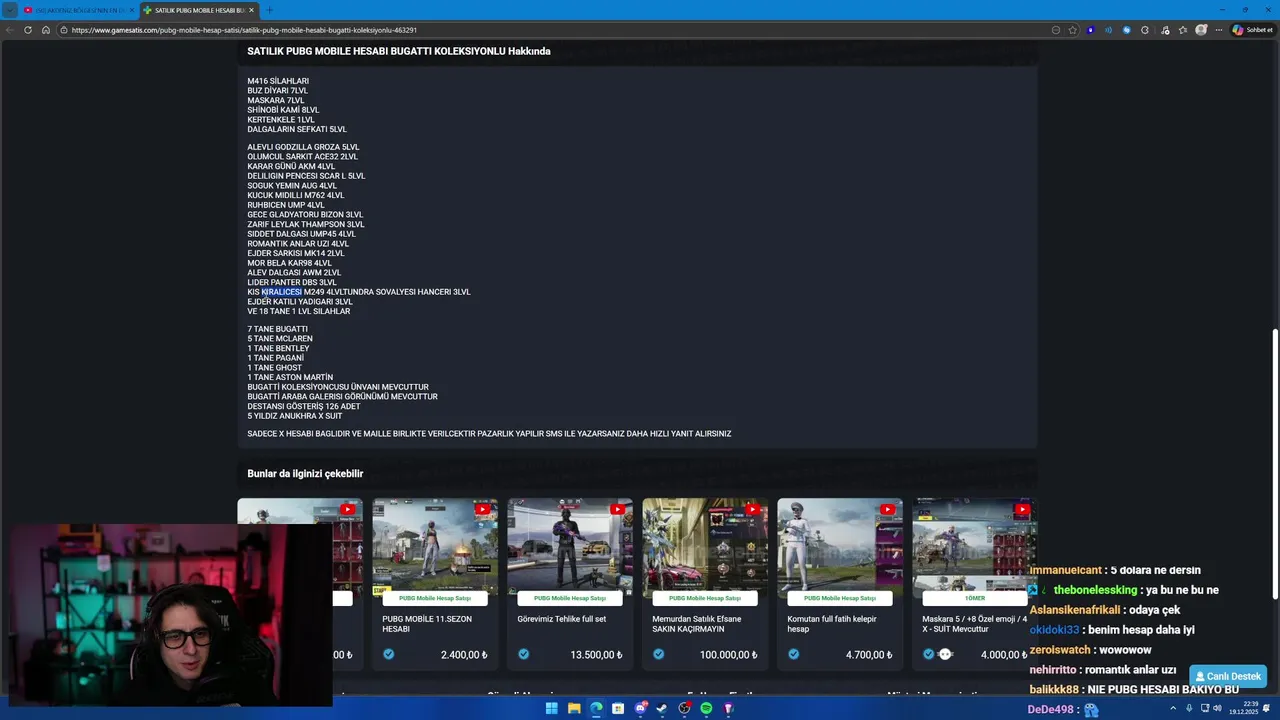This screenshot has height=720, width=1280.
Task: Play YouTube video on Komutan full fatih card
Action: (x=887, y=509)
